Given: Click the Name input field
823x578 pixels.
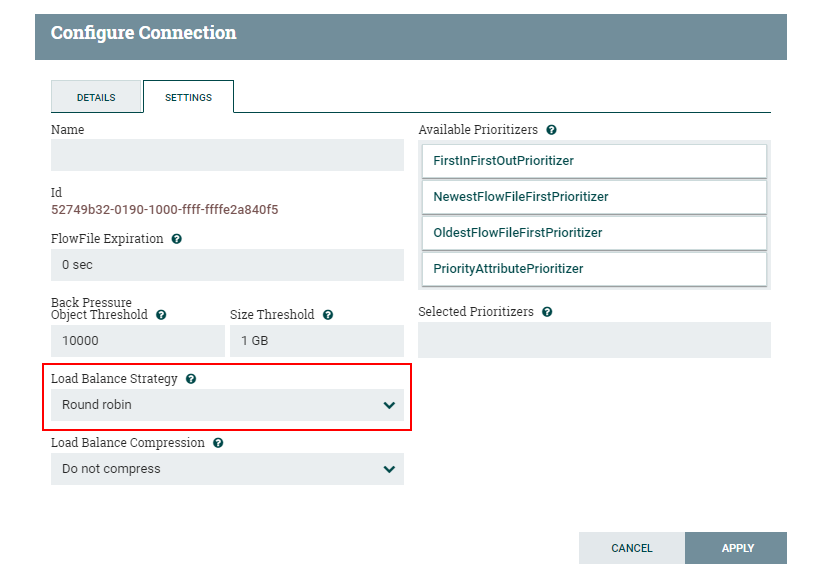Looking at the screenshot, I should pos(227,155).
